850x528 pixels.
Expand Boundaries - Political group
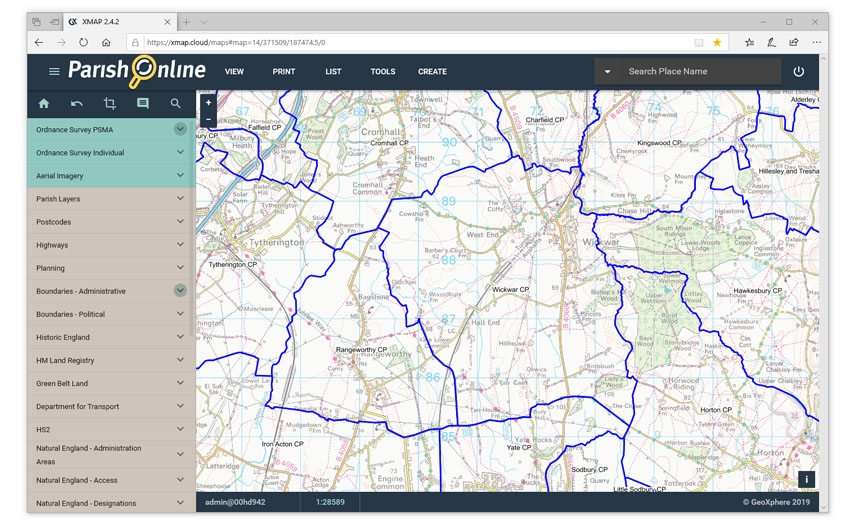[x=180, y=313]
